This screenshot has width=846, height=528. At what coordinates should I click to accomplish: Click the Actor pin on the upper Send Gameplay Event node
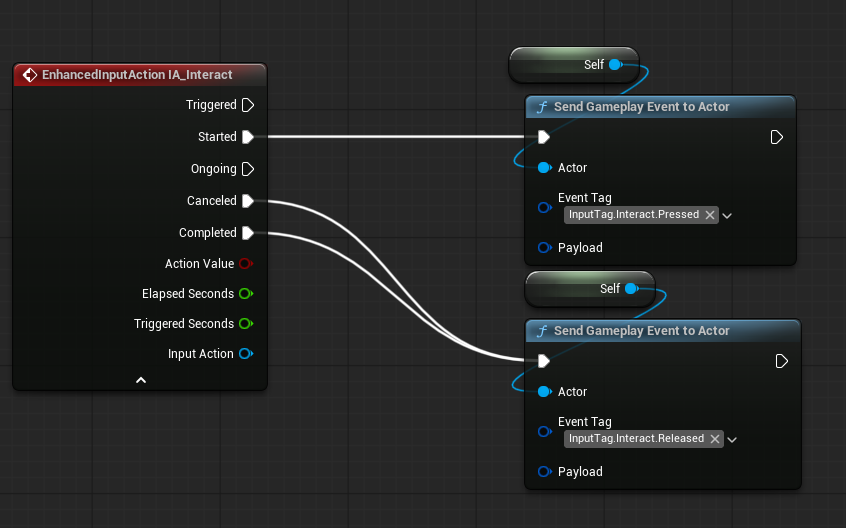[544, 168]
